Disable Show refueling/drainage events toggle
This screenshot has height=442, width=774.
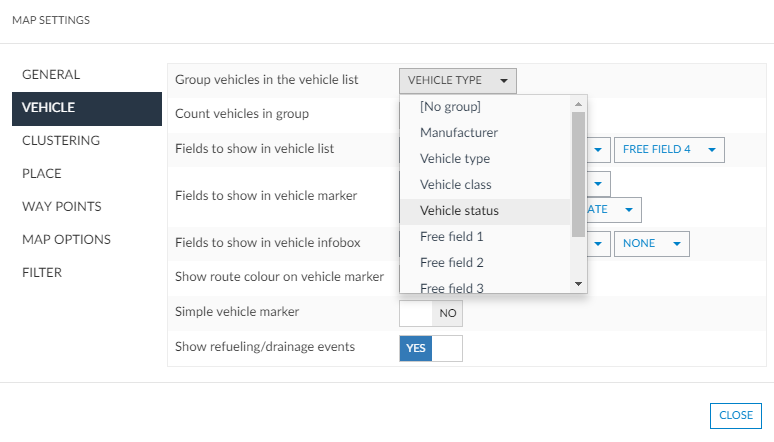(x=430, y=348)
